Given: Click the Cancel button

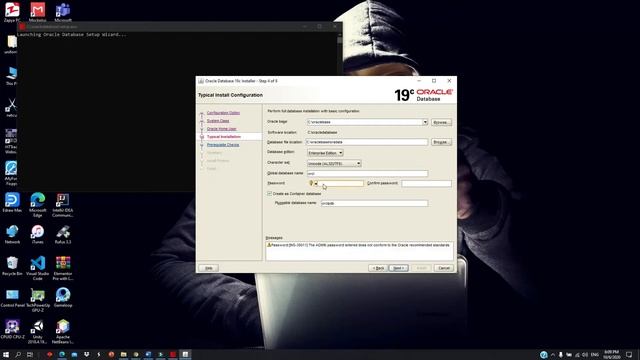Looking at the screenshot, I should coord(444,268).
